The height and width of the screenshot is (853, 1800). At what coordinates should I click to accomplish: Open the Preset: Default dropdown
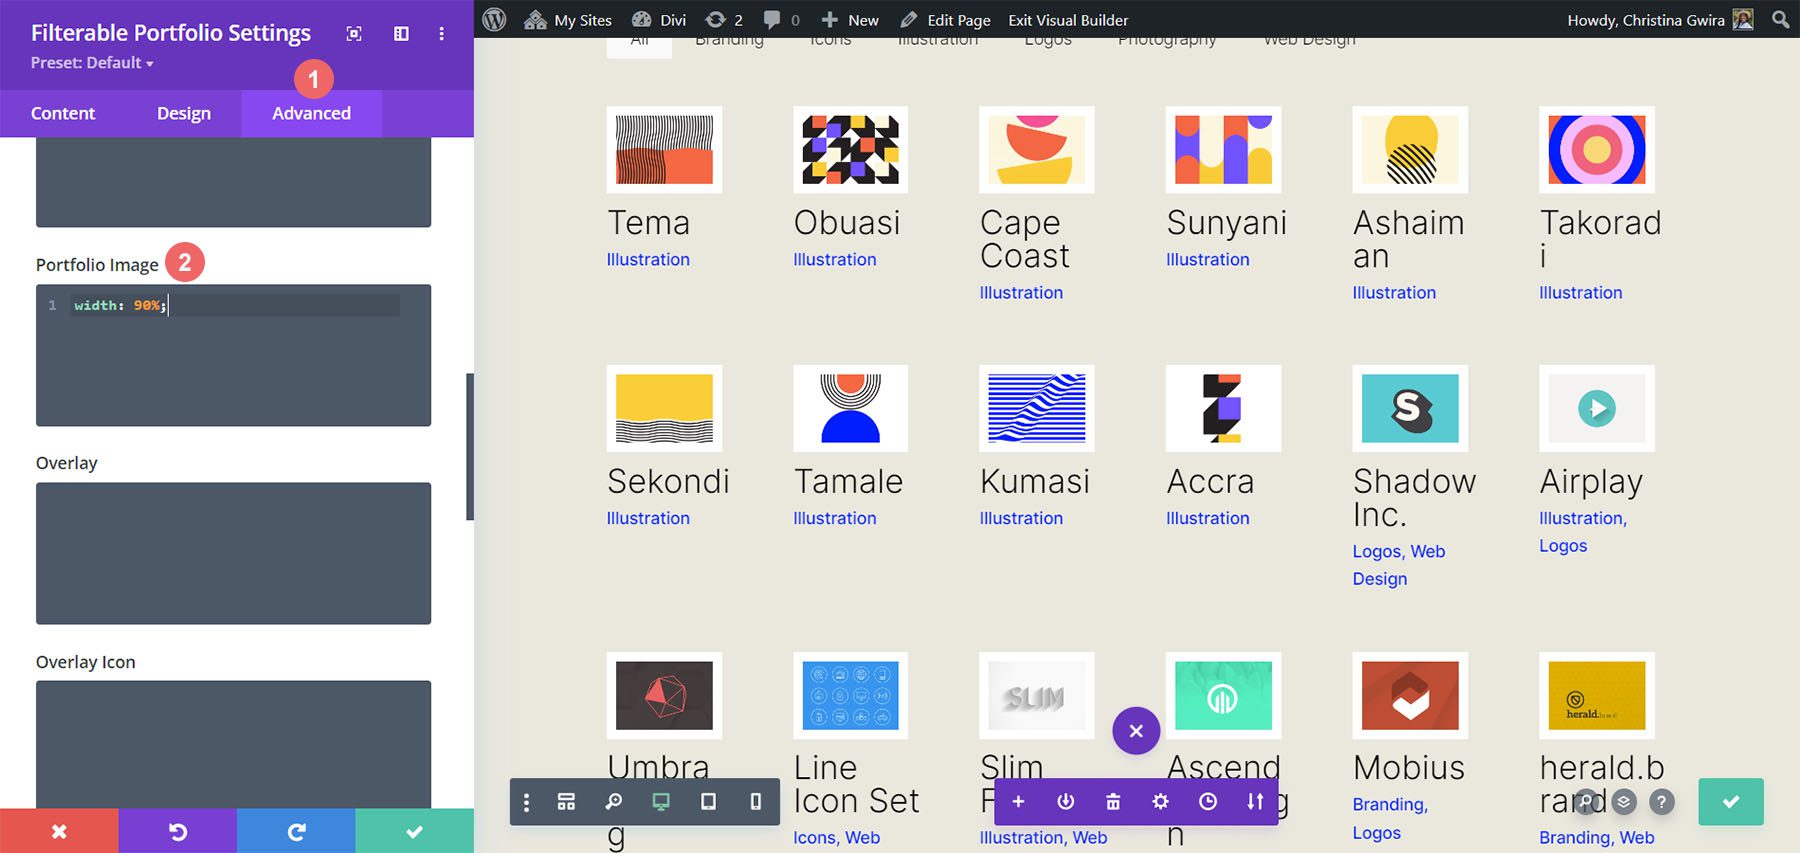pos(92,63)
